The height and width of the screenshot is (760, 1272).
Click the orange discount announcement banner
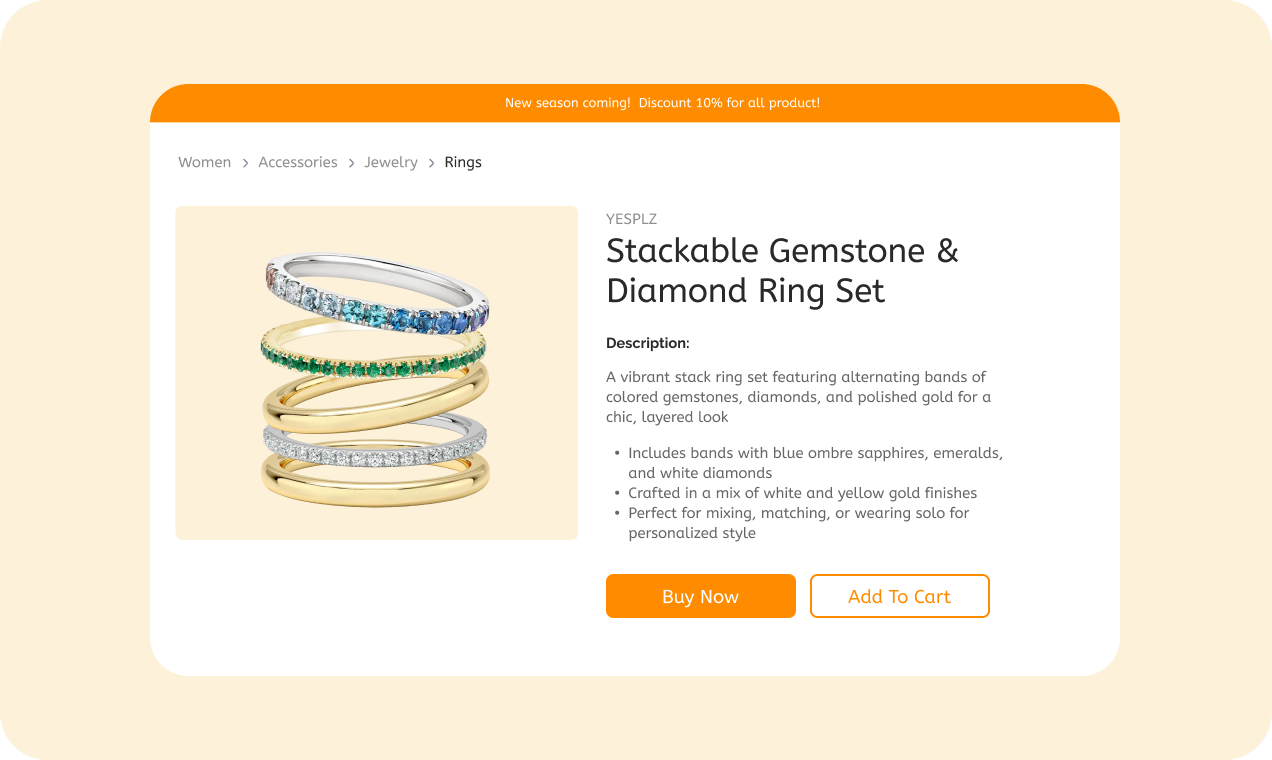635,103
